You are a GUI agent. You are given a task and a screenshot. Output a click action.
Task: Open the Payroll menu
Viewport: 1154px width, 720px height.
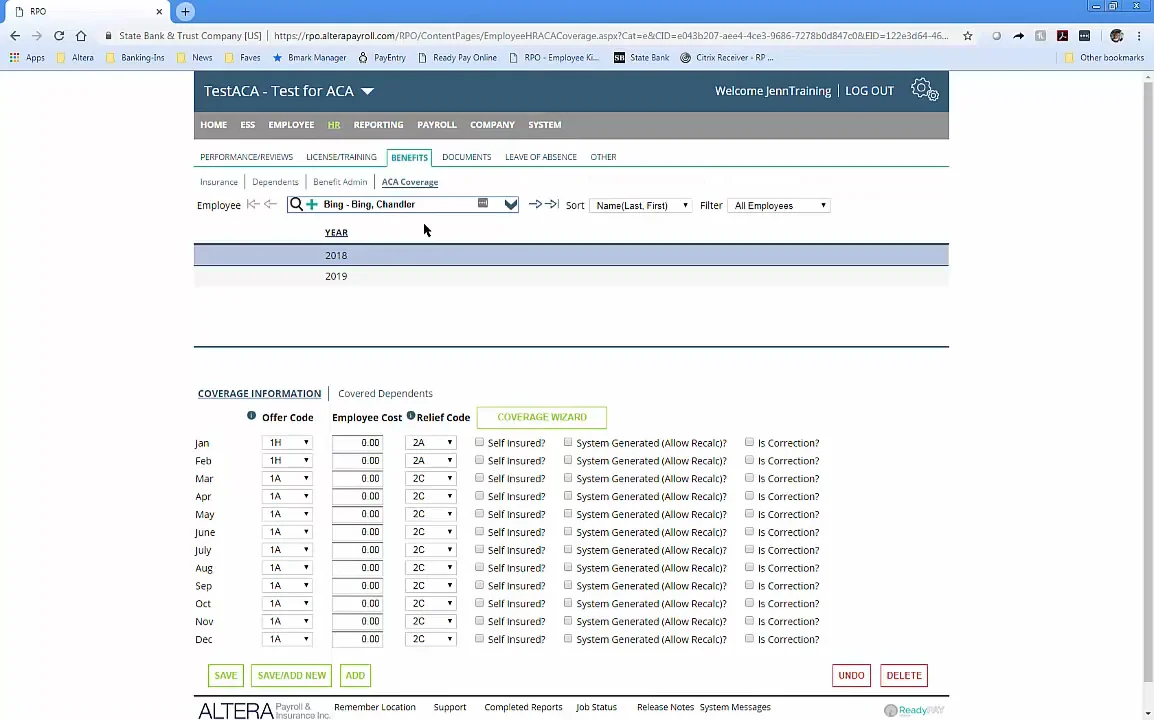point(436,125)
